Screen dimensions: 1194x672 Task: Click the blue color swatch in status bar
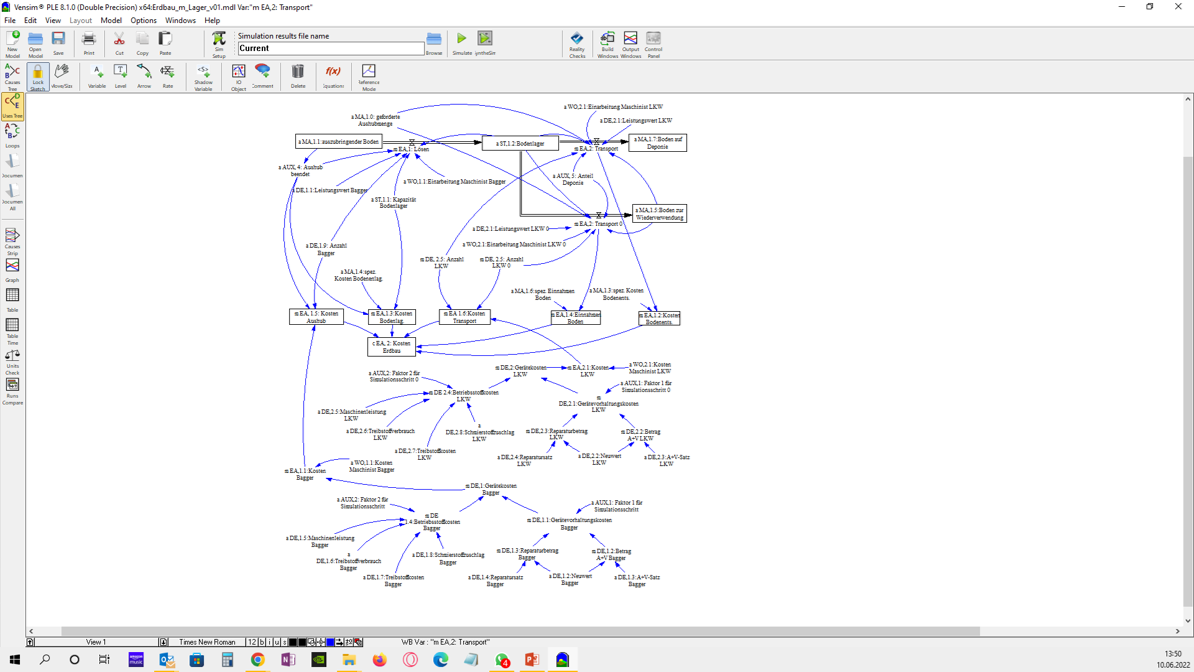coord(330,642)
